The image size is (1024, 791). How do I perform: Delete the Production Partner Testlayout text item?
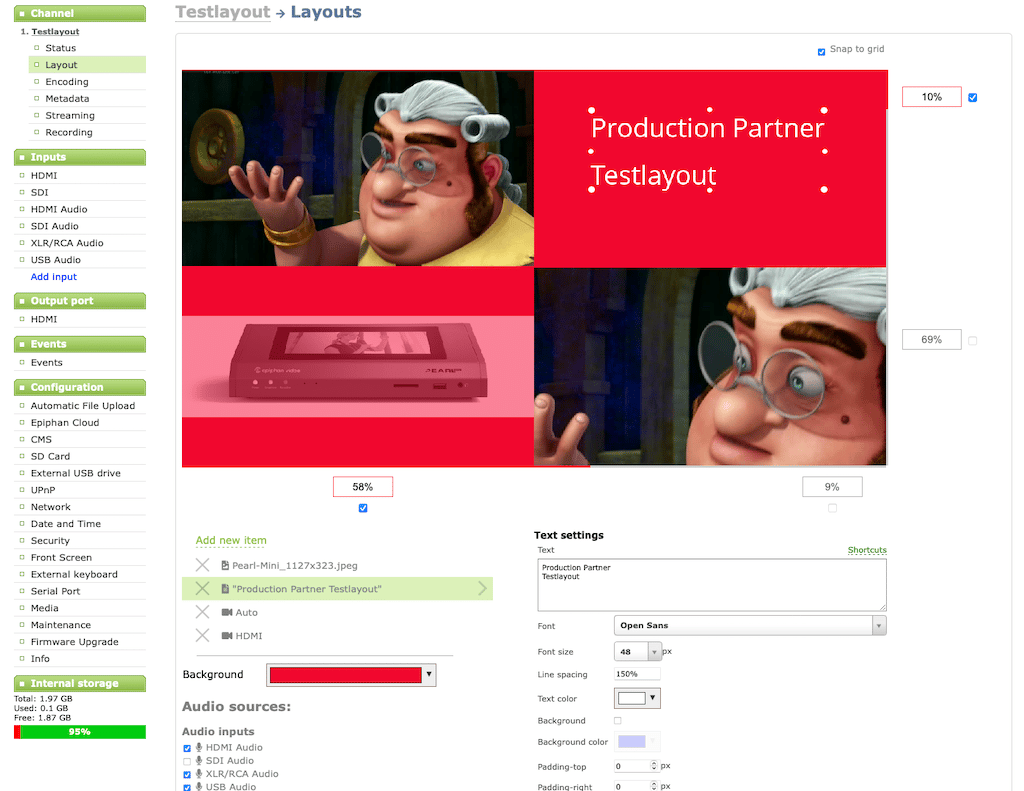click(x=203, y=589)
